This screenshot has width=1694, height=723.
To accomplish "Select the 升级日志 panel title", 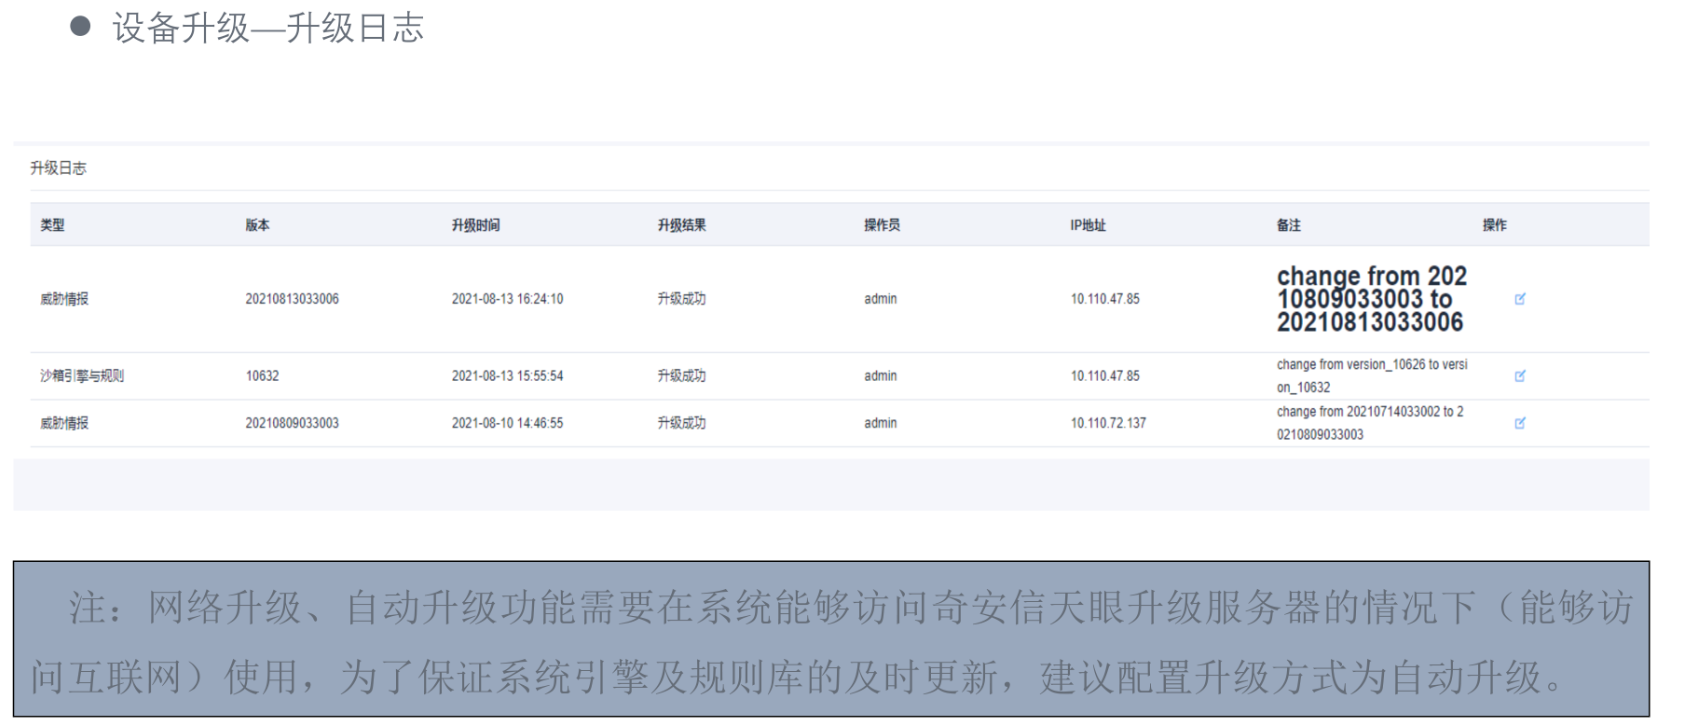I will coord(58,168).
